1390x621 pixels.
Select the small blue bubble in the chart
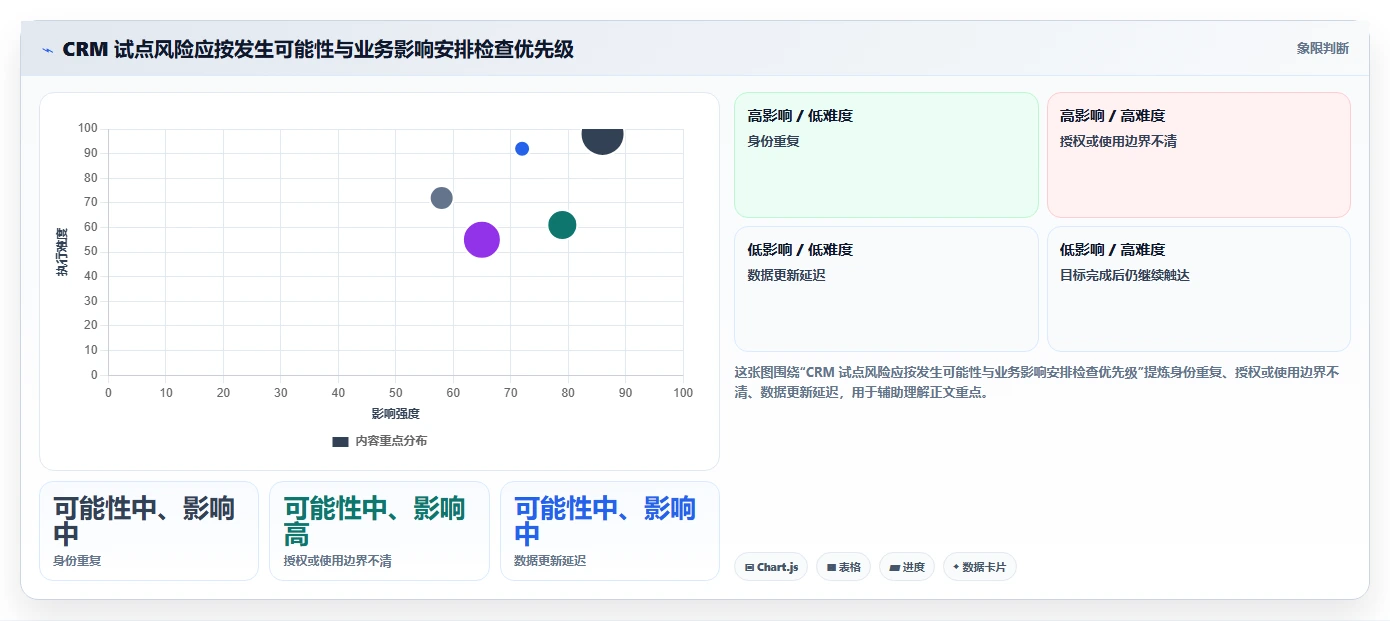(x=522, y=149)
